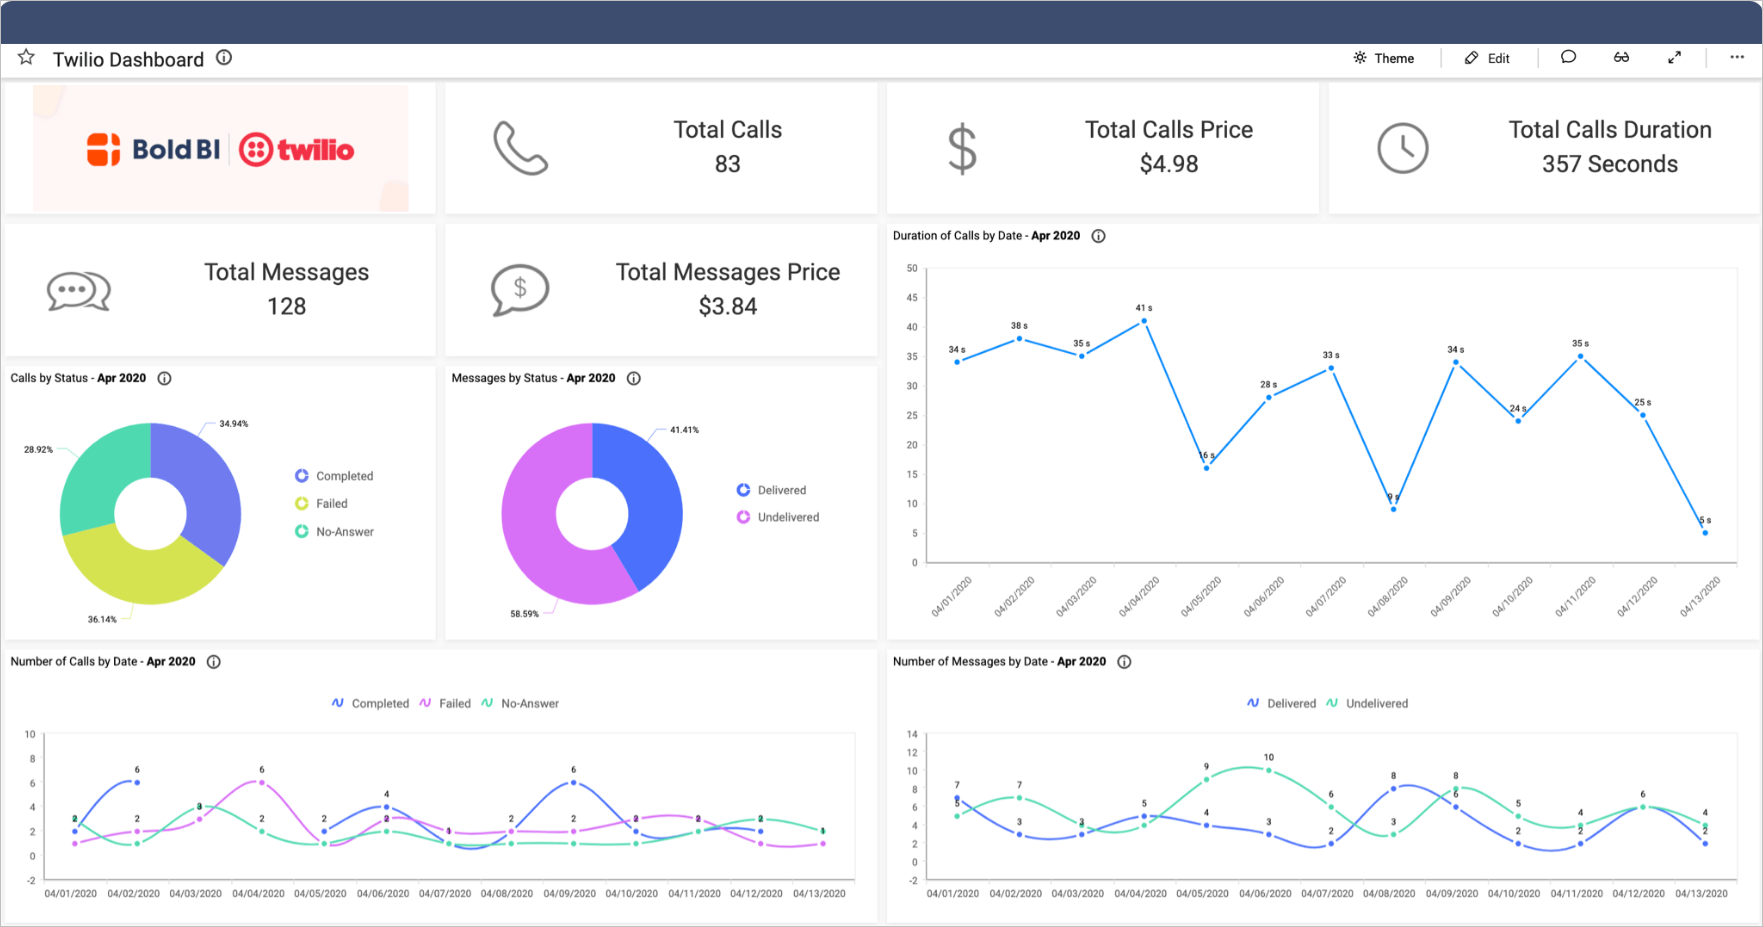Image resolution: width=1763 pixels, height=927 pixels.
Task: Click the clock icon in Total Calls Duration
Action: pos(1403,149)
